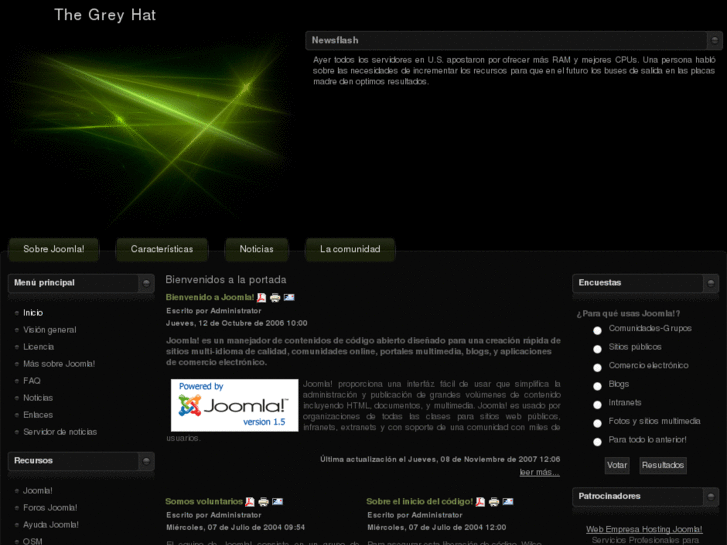The height and width of the screenshot is (545, 727).
Task: Select the Sitios públicos poll option
Action: [597, 349]
